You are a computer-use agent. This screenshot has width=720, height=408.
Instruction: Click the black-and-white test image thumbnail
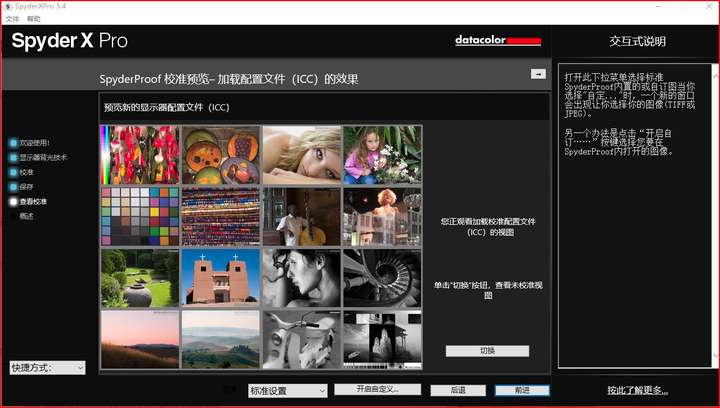pyautogui.click(x=382, y=340)
